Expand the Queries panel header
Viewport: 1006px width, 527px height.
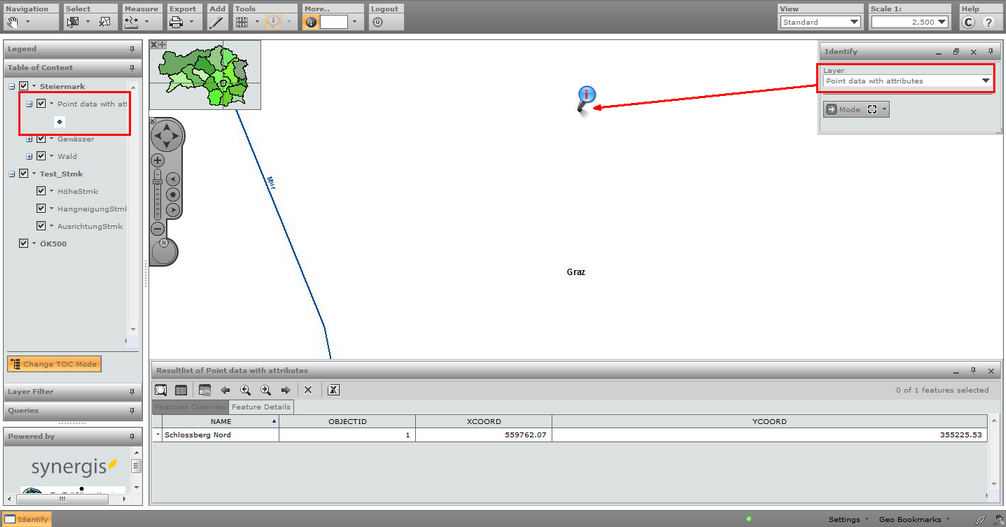(72, 410)
